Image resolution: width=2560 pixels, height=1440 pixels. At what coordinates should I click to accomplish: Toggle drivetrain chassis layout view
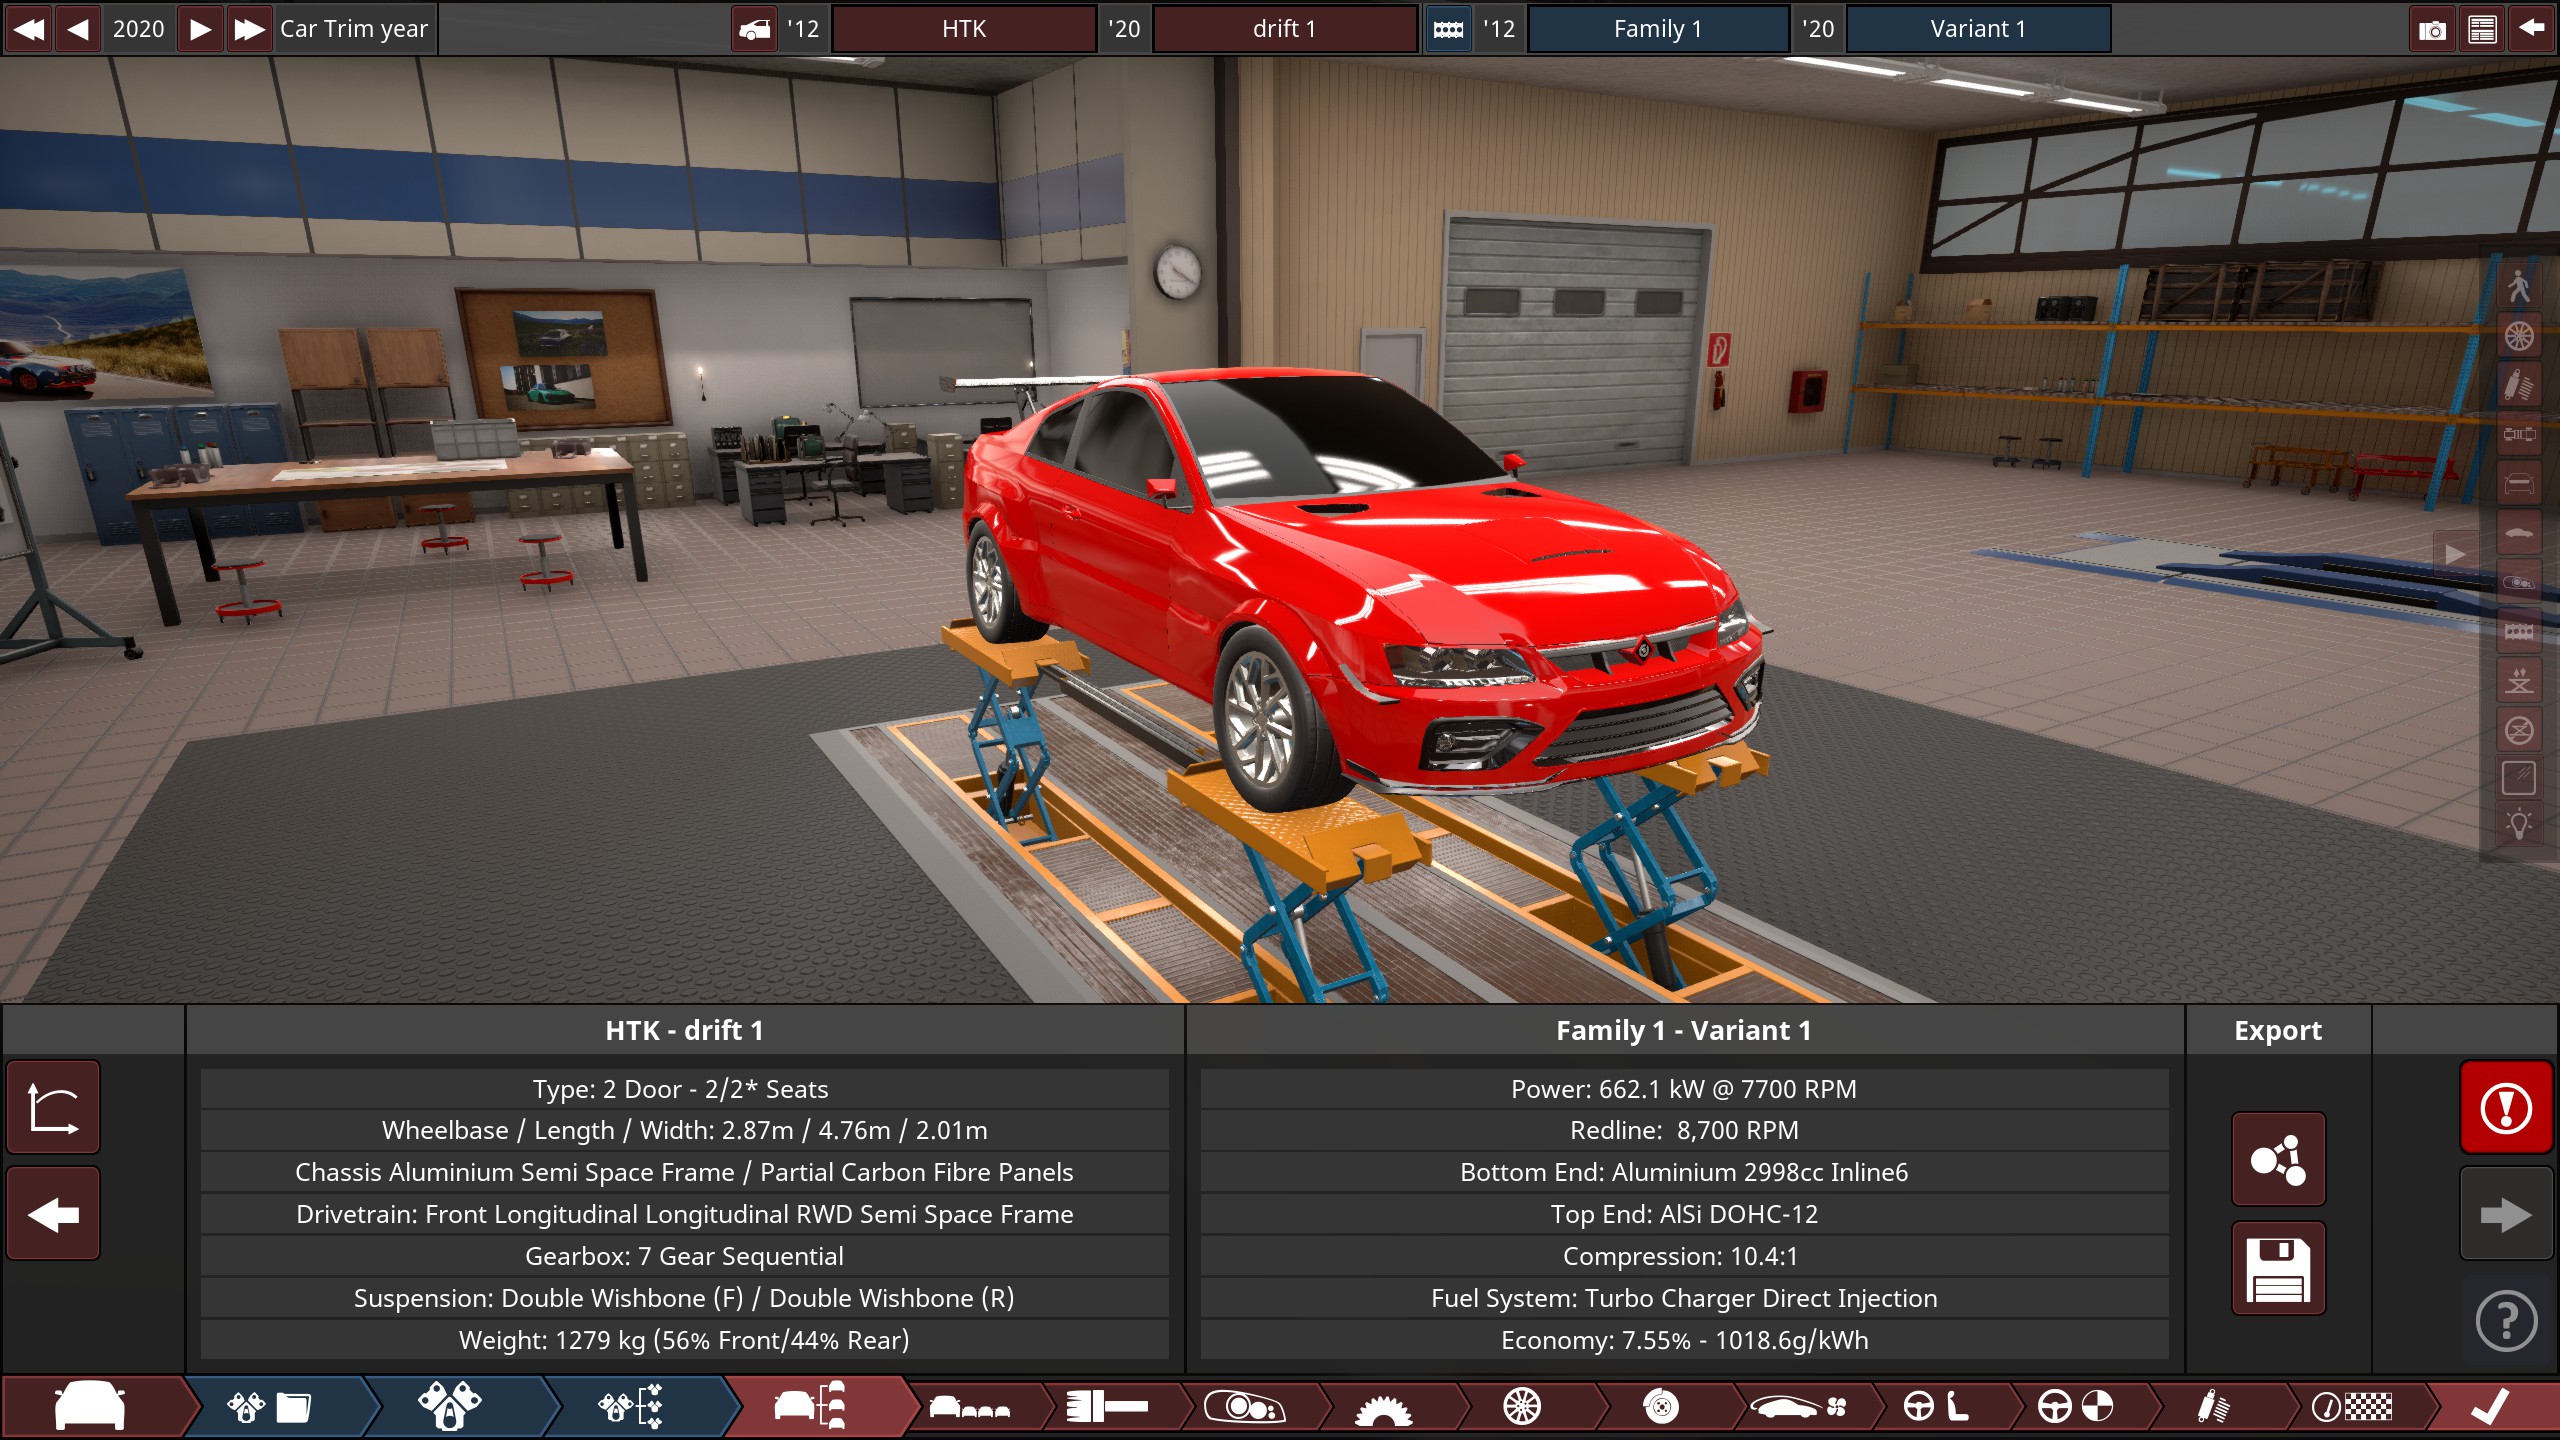2519,434
